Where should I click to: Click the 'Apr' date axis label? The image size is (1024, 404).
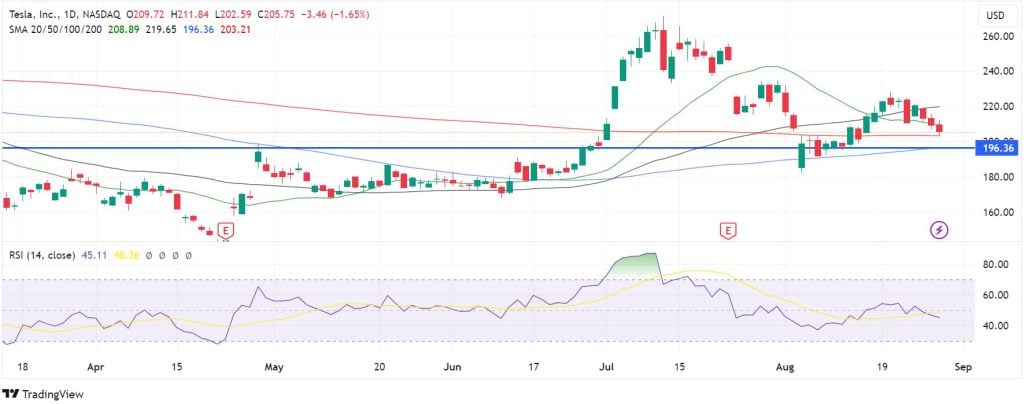click(x=96, y=367)
